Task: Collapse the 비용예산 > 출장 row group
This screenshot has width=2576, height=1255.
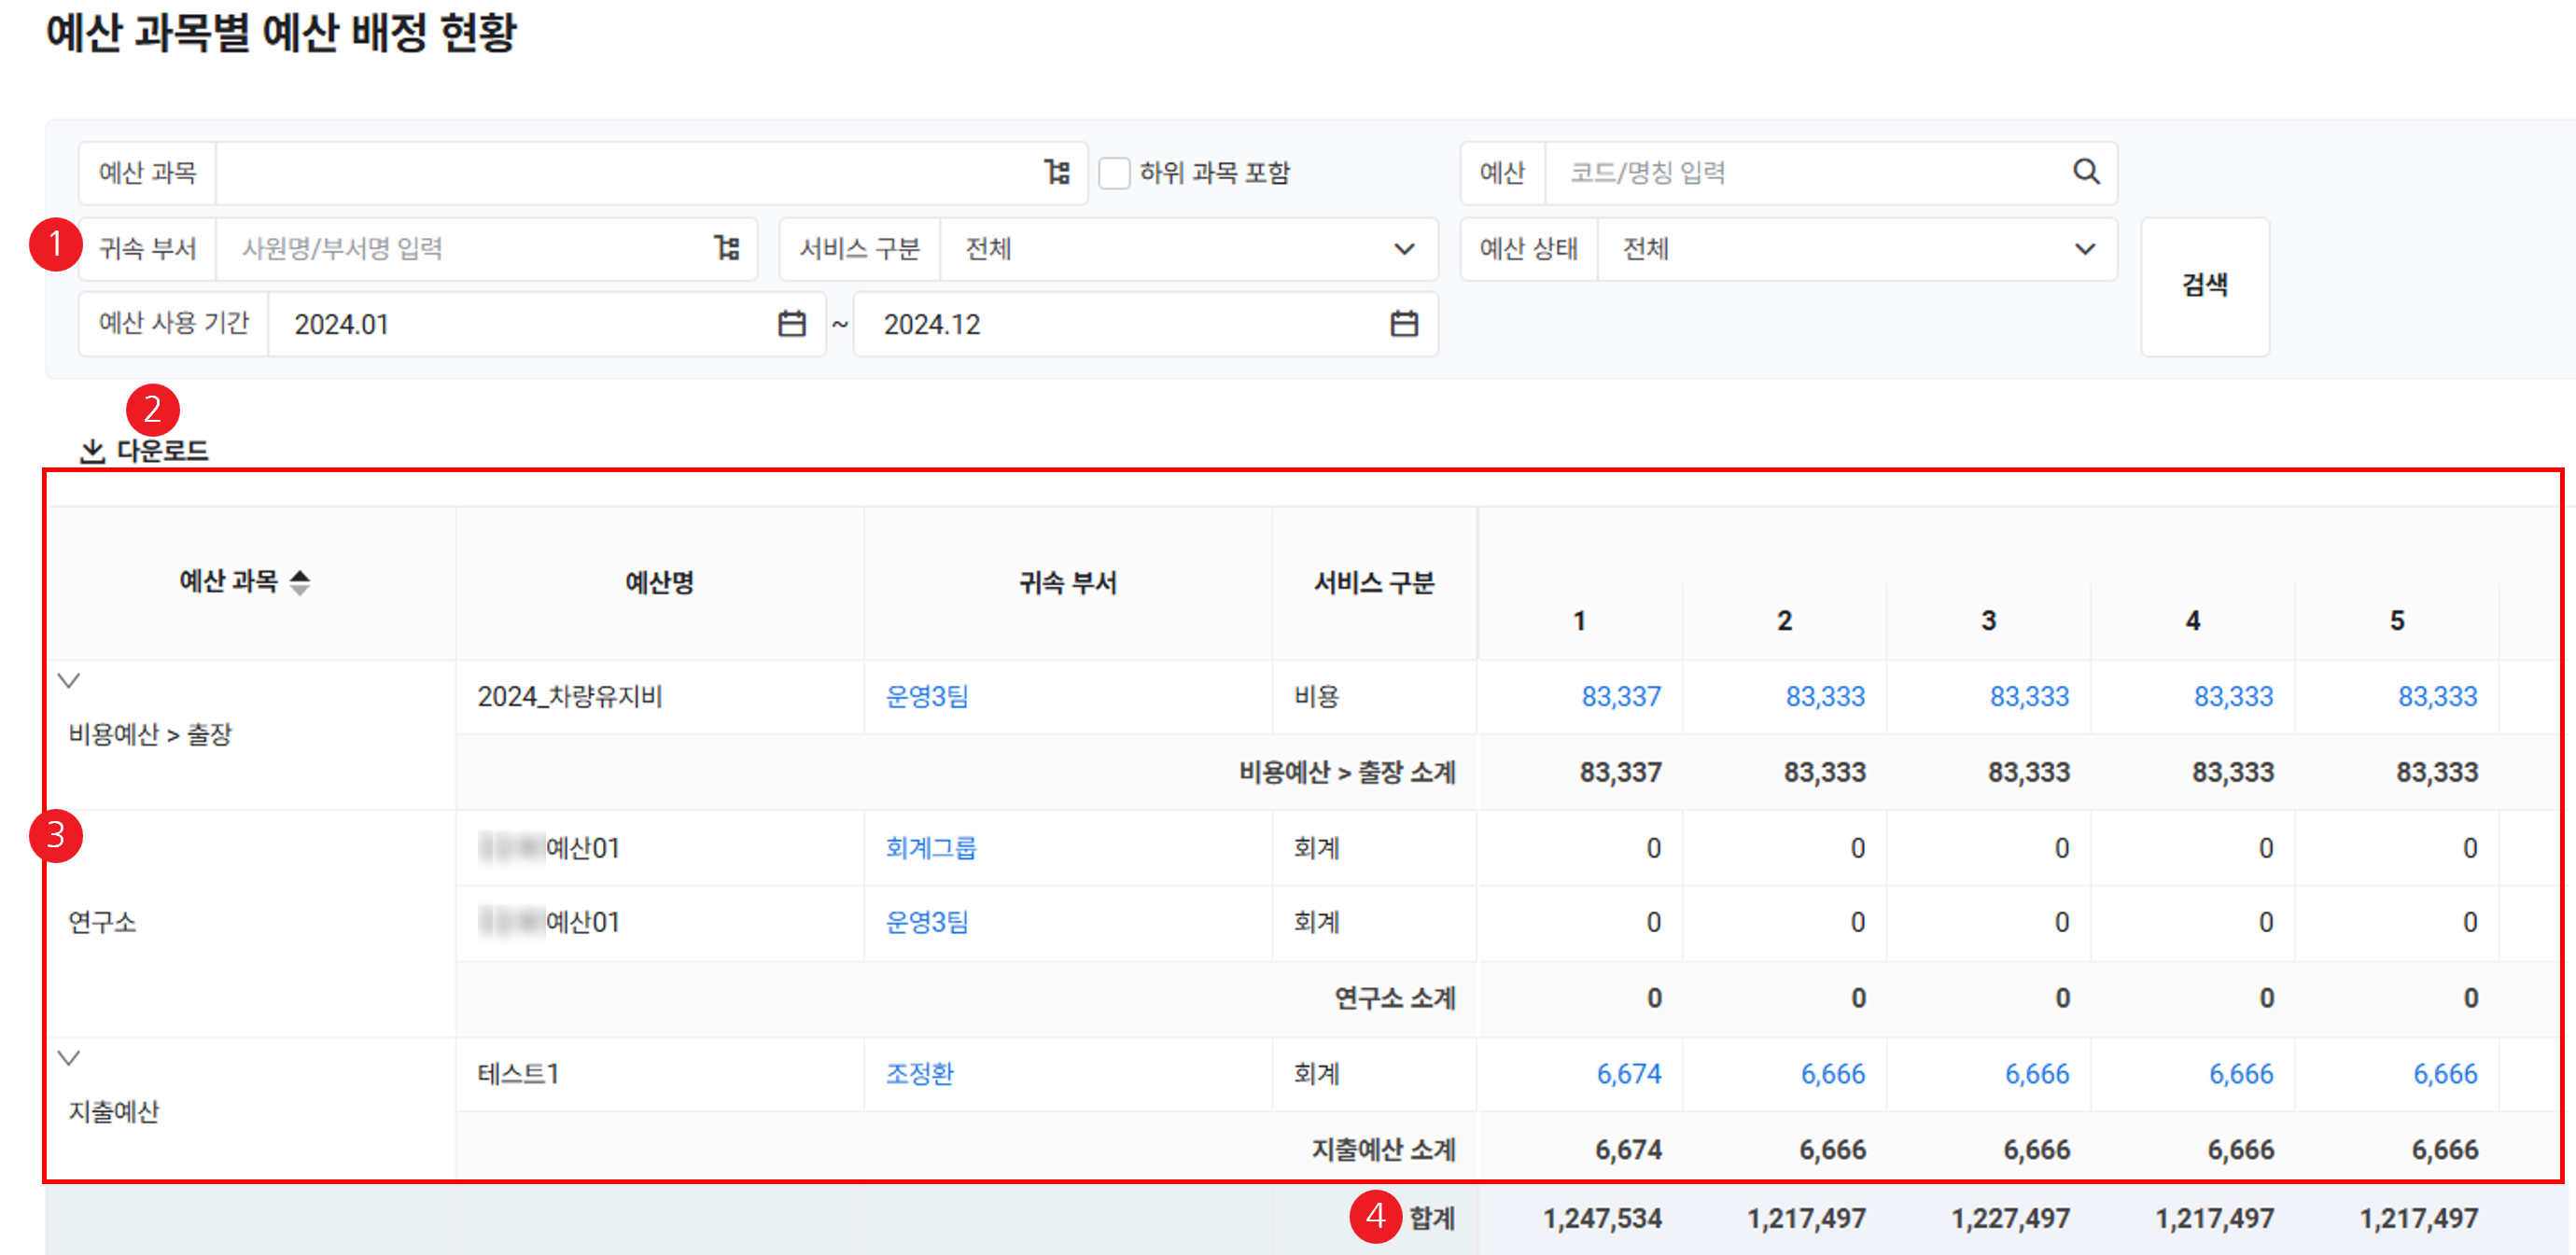Action: click(69, 681)
